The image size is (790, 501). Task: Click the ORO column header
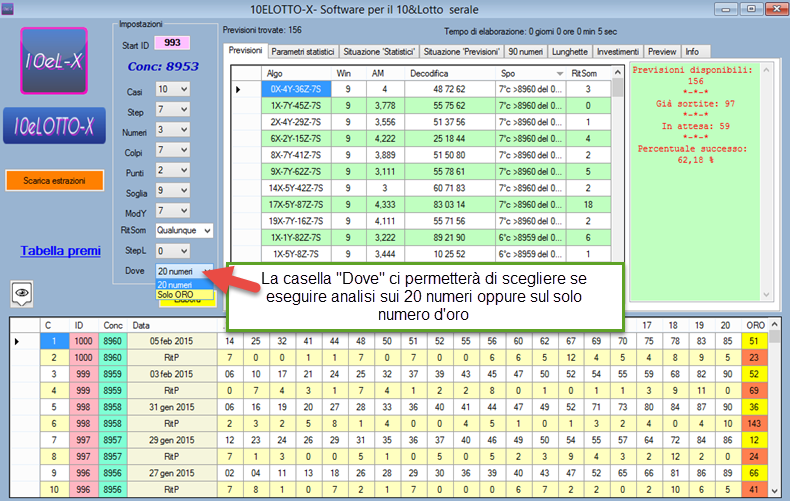[754, 326]
